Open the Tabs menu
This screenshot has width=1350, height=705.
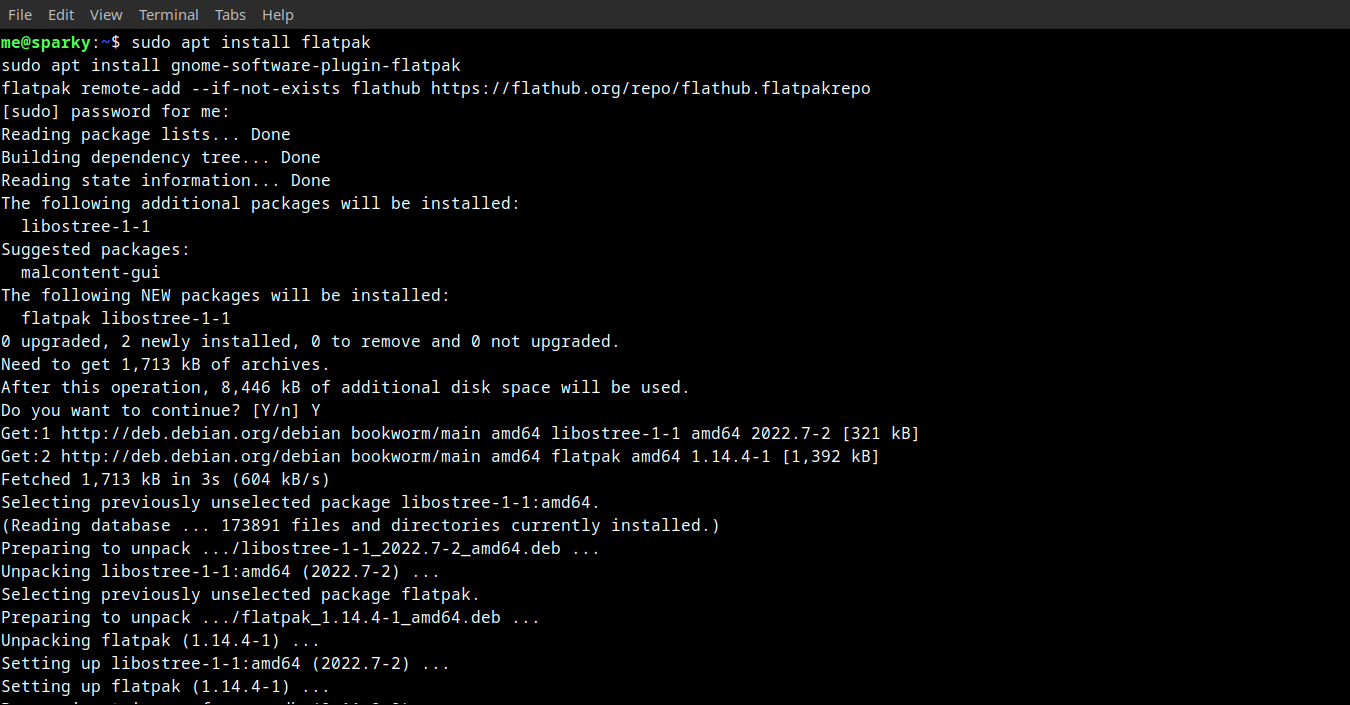(229, 14)
